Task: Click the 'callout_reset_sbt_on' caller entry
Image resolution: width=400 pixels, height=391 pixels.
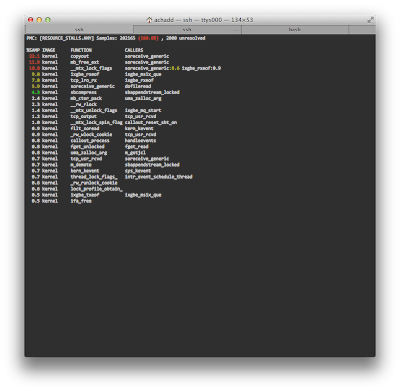Action: click(151, 122)
